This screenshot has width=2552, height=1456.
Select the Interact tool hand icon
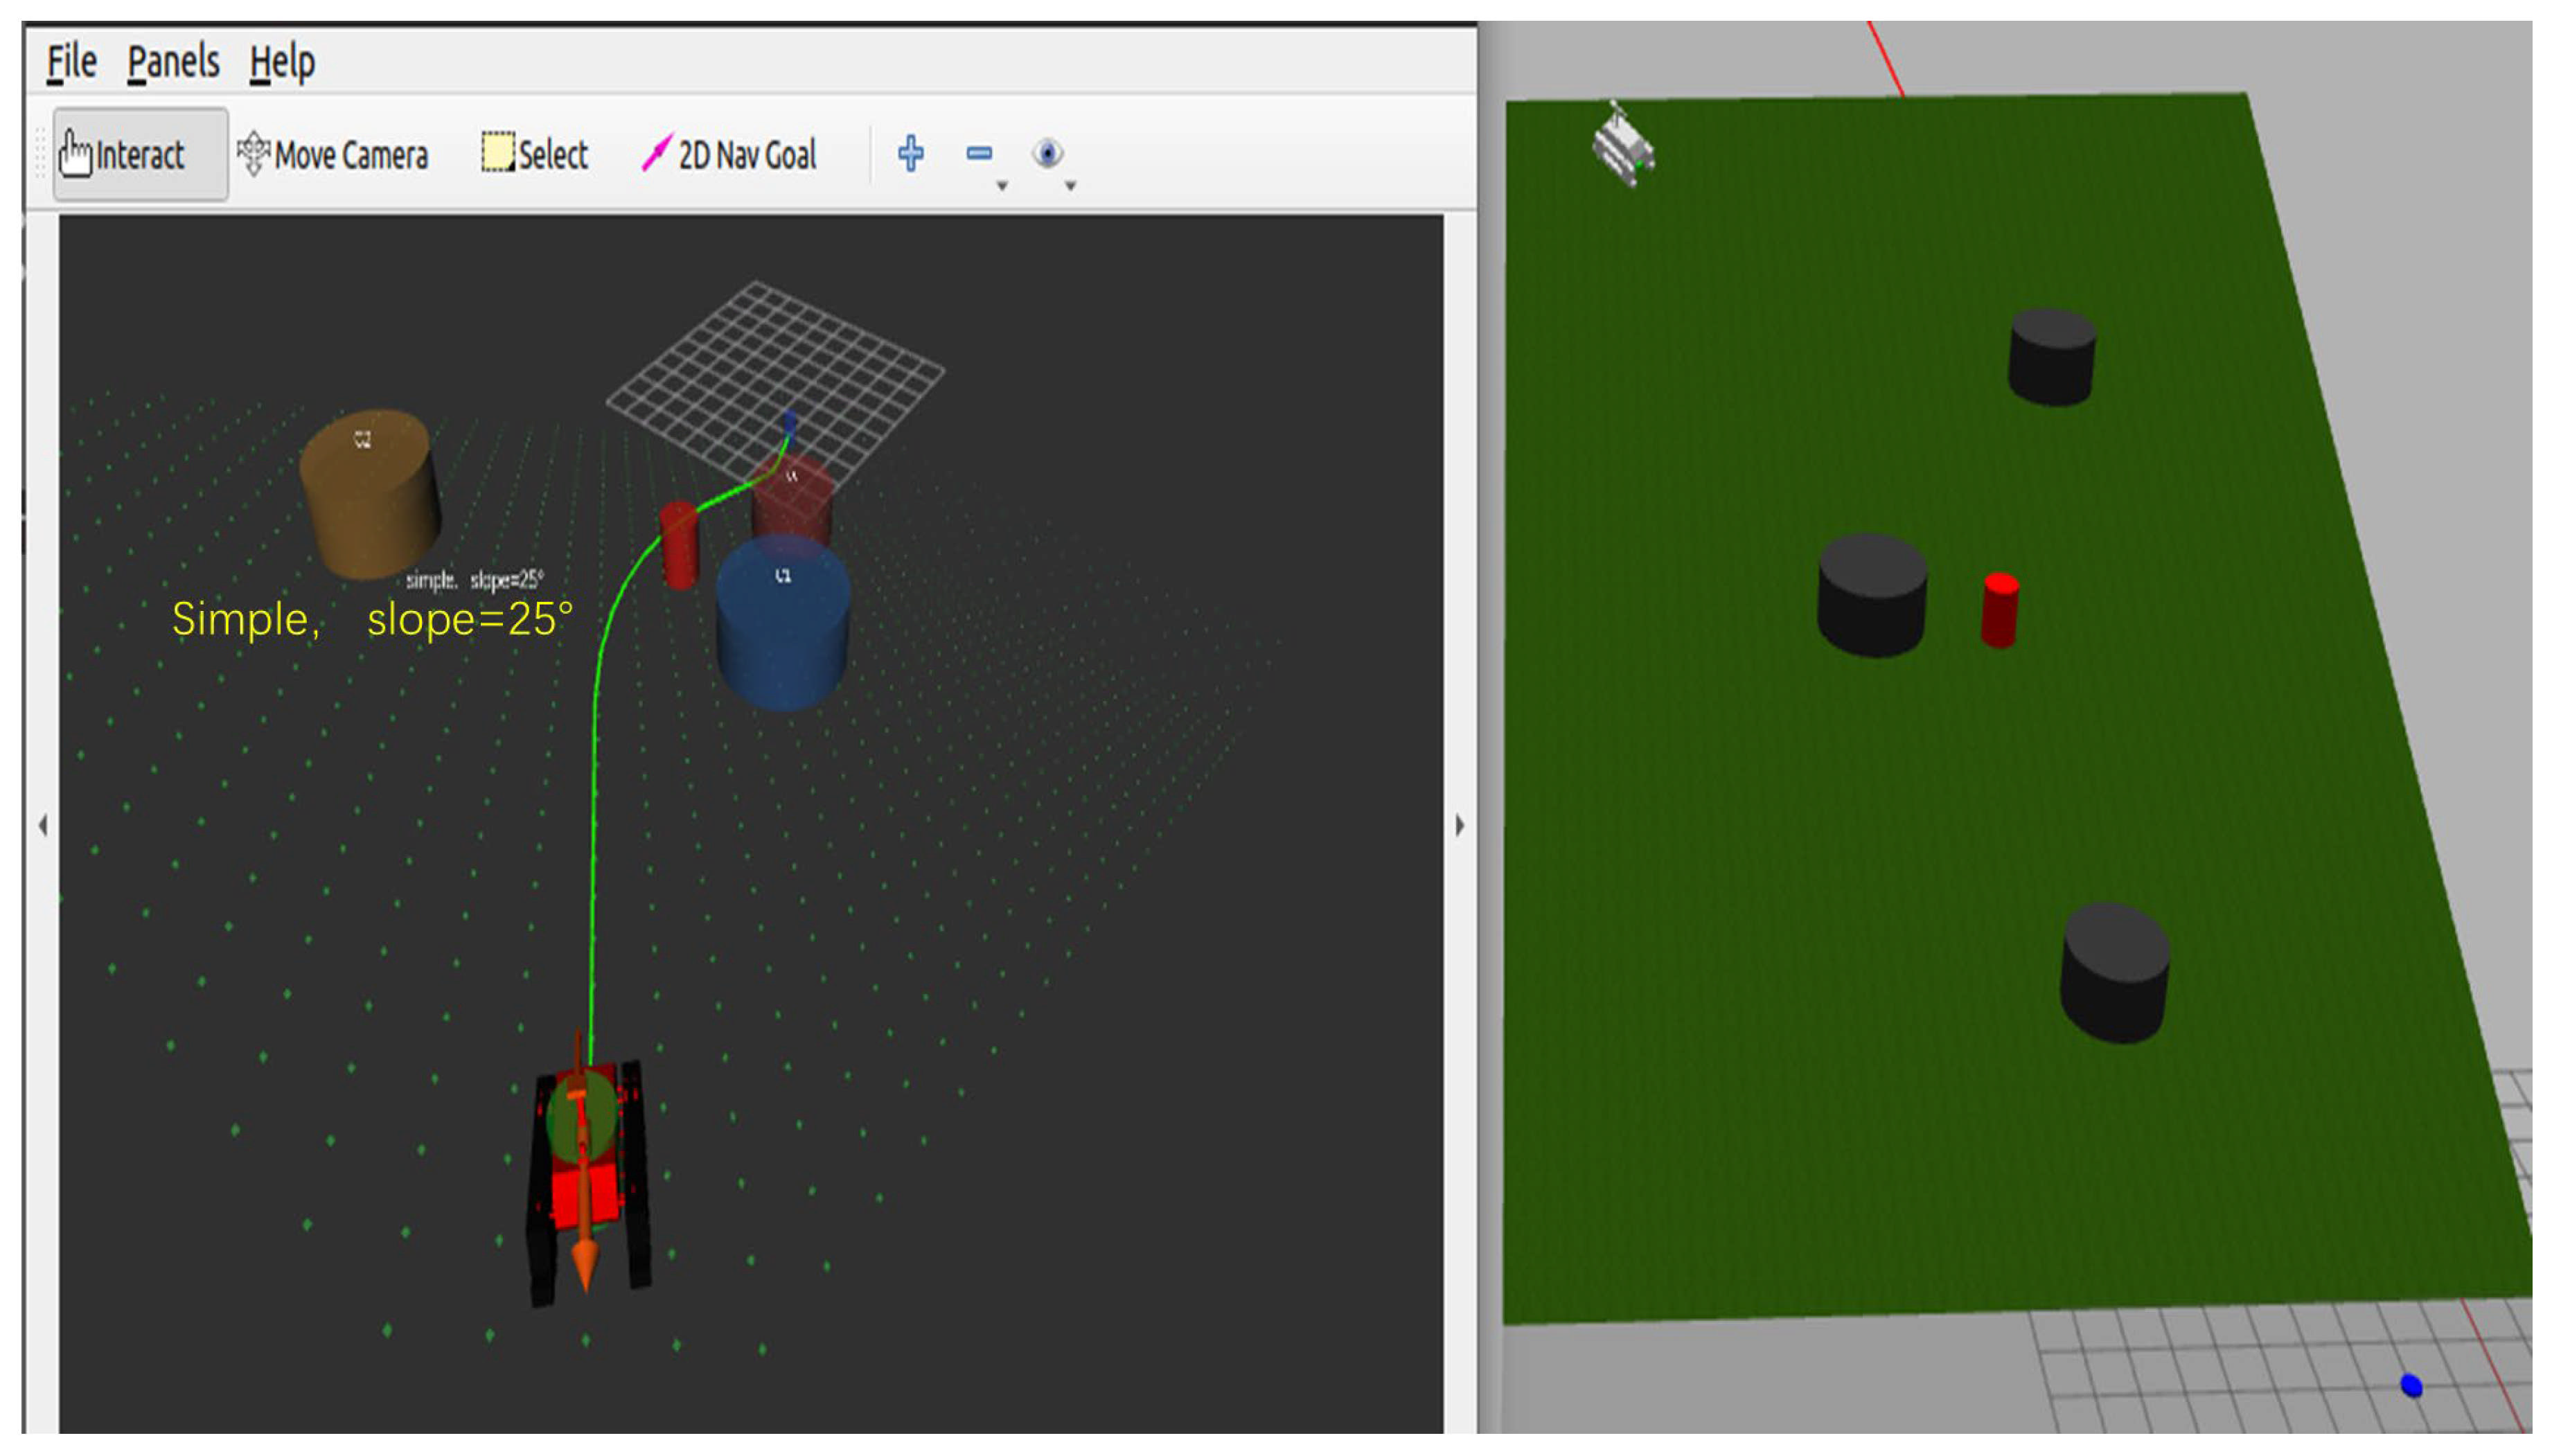74,154
